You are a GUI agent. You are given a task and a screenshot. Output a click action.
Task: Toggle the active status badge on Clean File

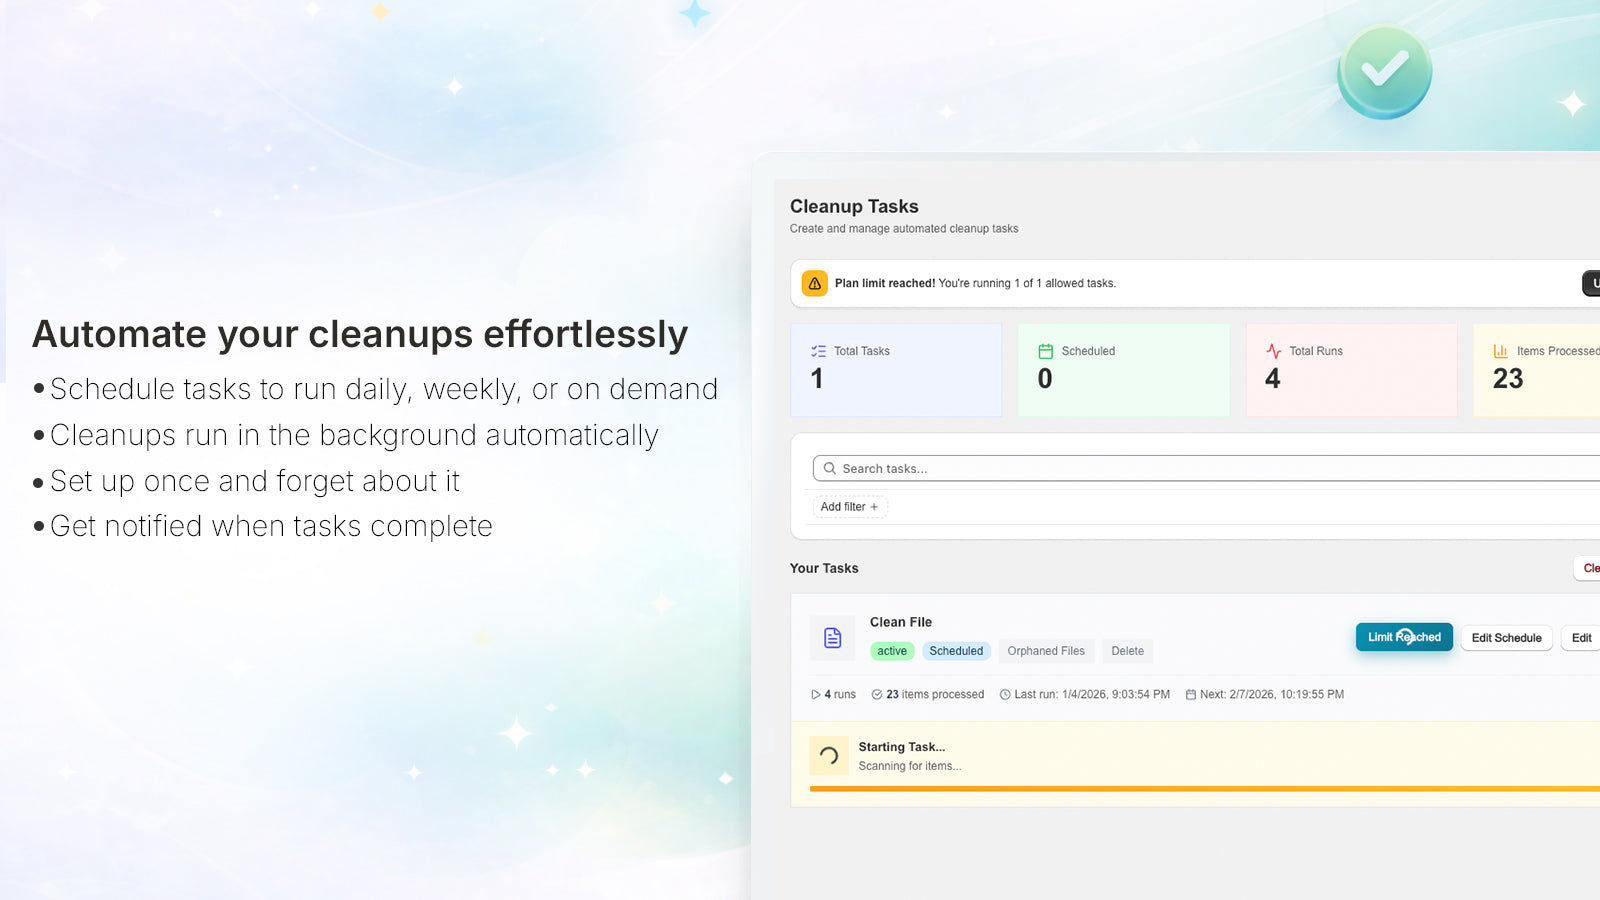point(891,651)
